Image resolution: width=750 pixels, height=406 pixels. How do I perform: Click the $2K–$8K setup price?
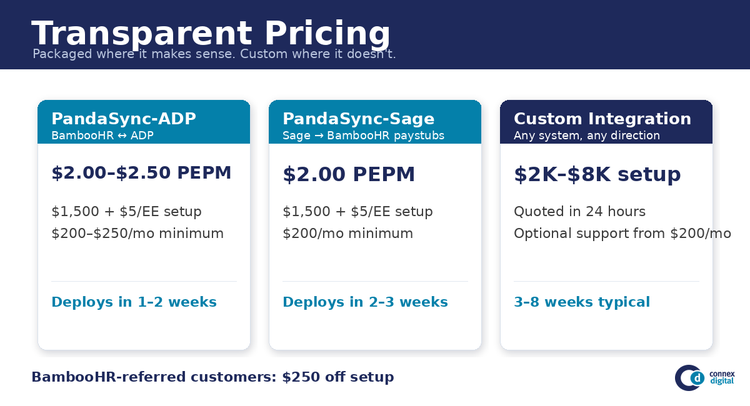tap(597, 174)
